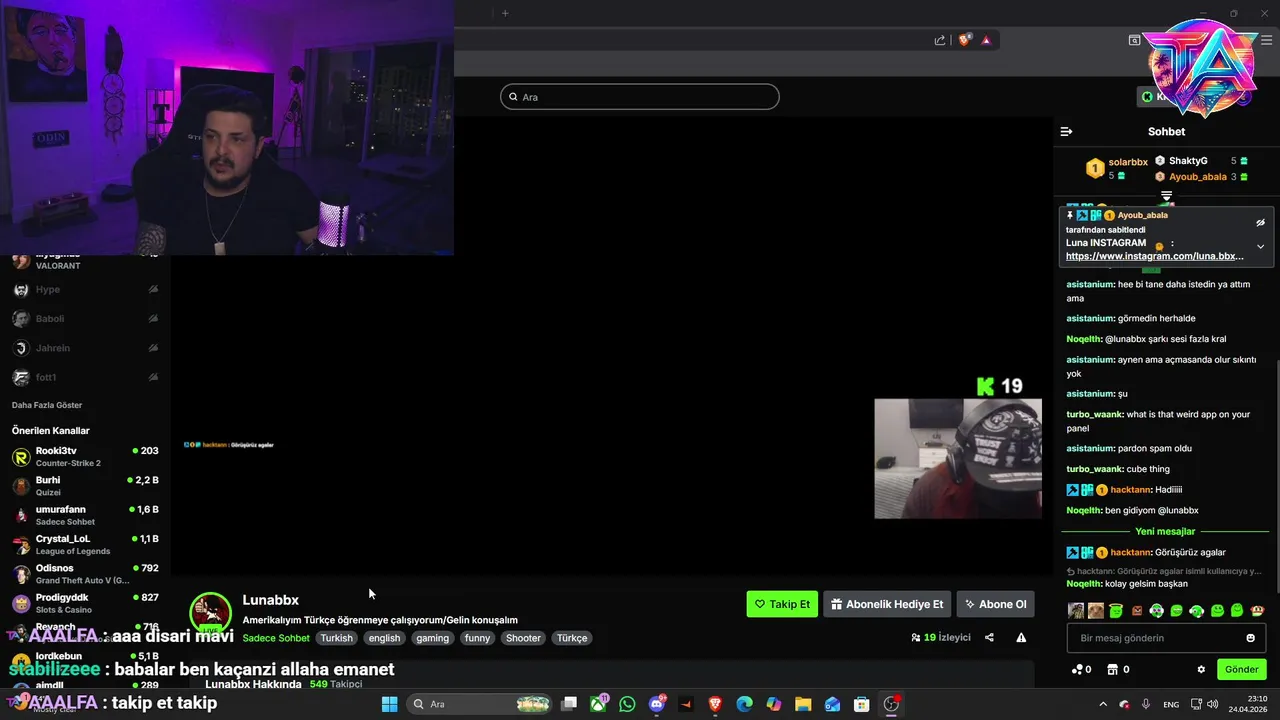Screen dimensions: 1280x720
Task: Open the pinned Instagram link
Action: 1154,256
